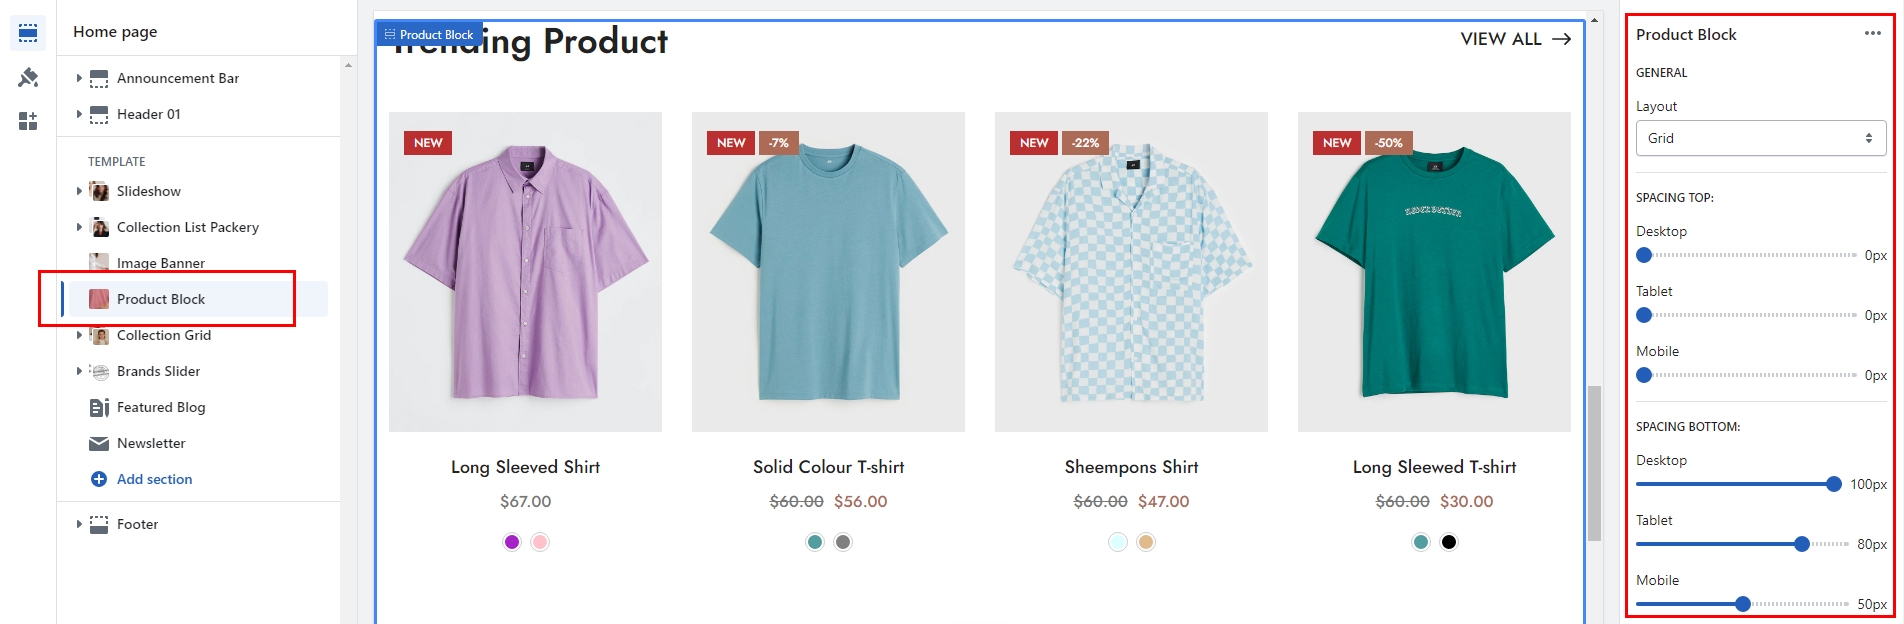
Task: Click the Add section plus icon
Action: click(99, 479)
